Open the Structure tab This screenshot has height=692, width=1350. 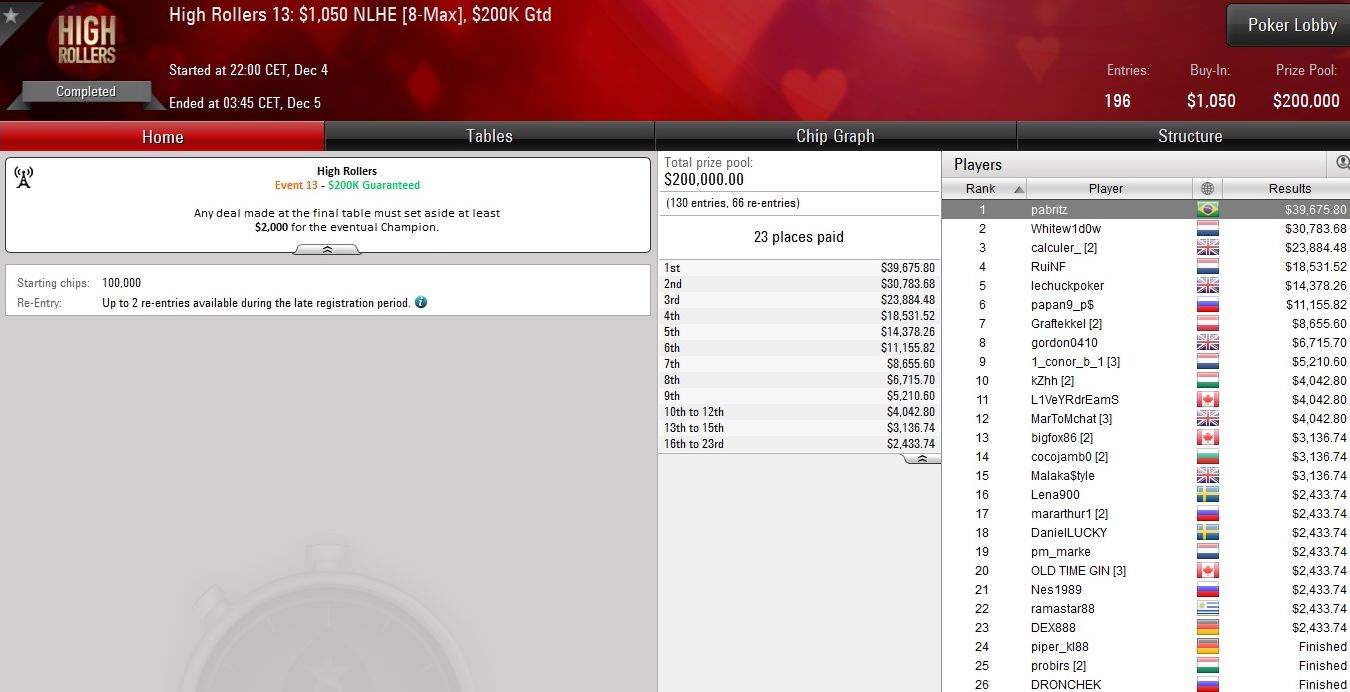[1190, 136]
